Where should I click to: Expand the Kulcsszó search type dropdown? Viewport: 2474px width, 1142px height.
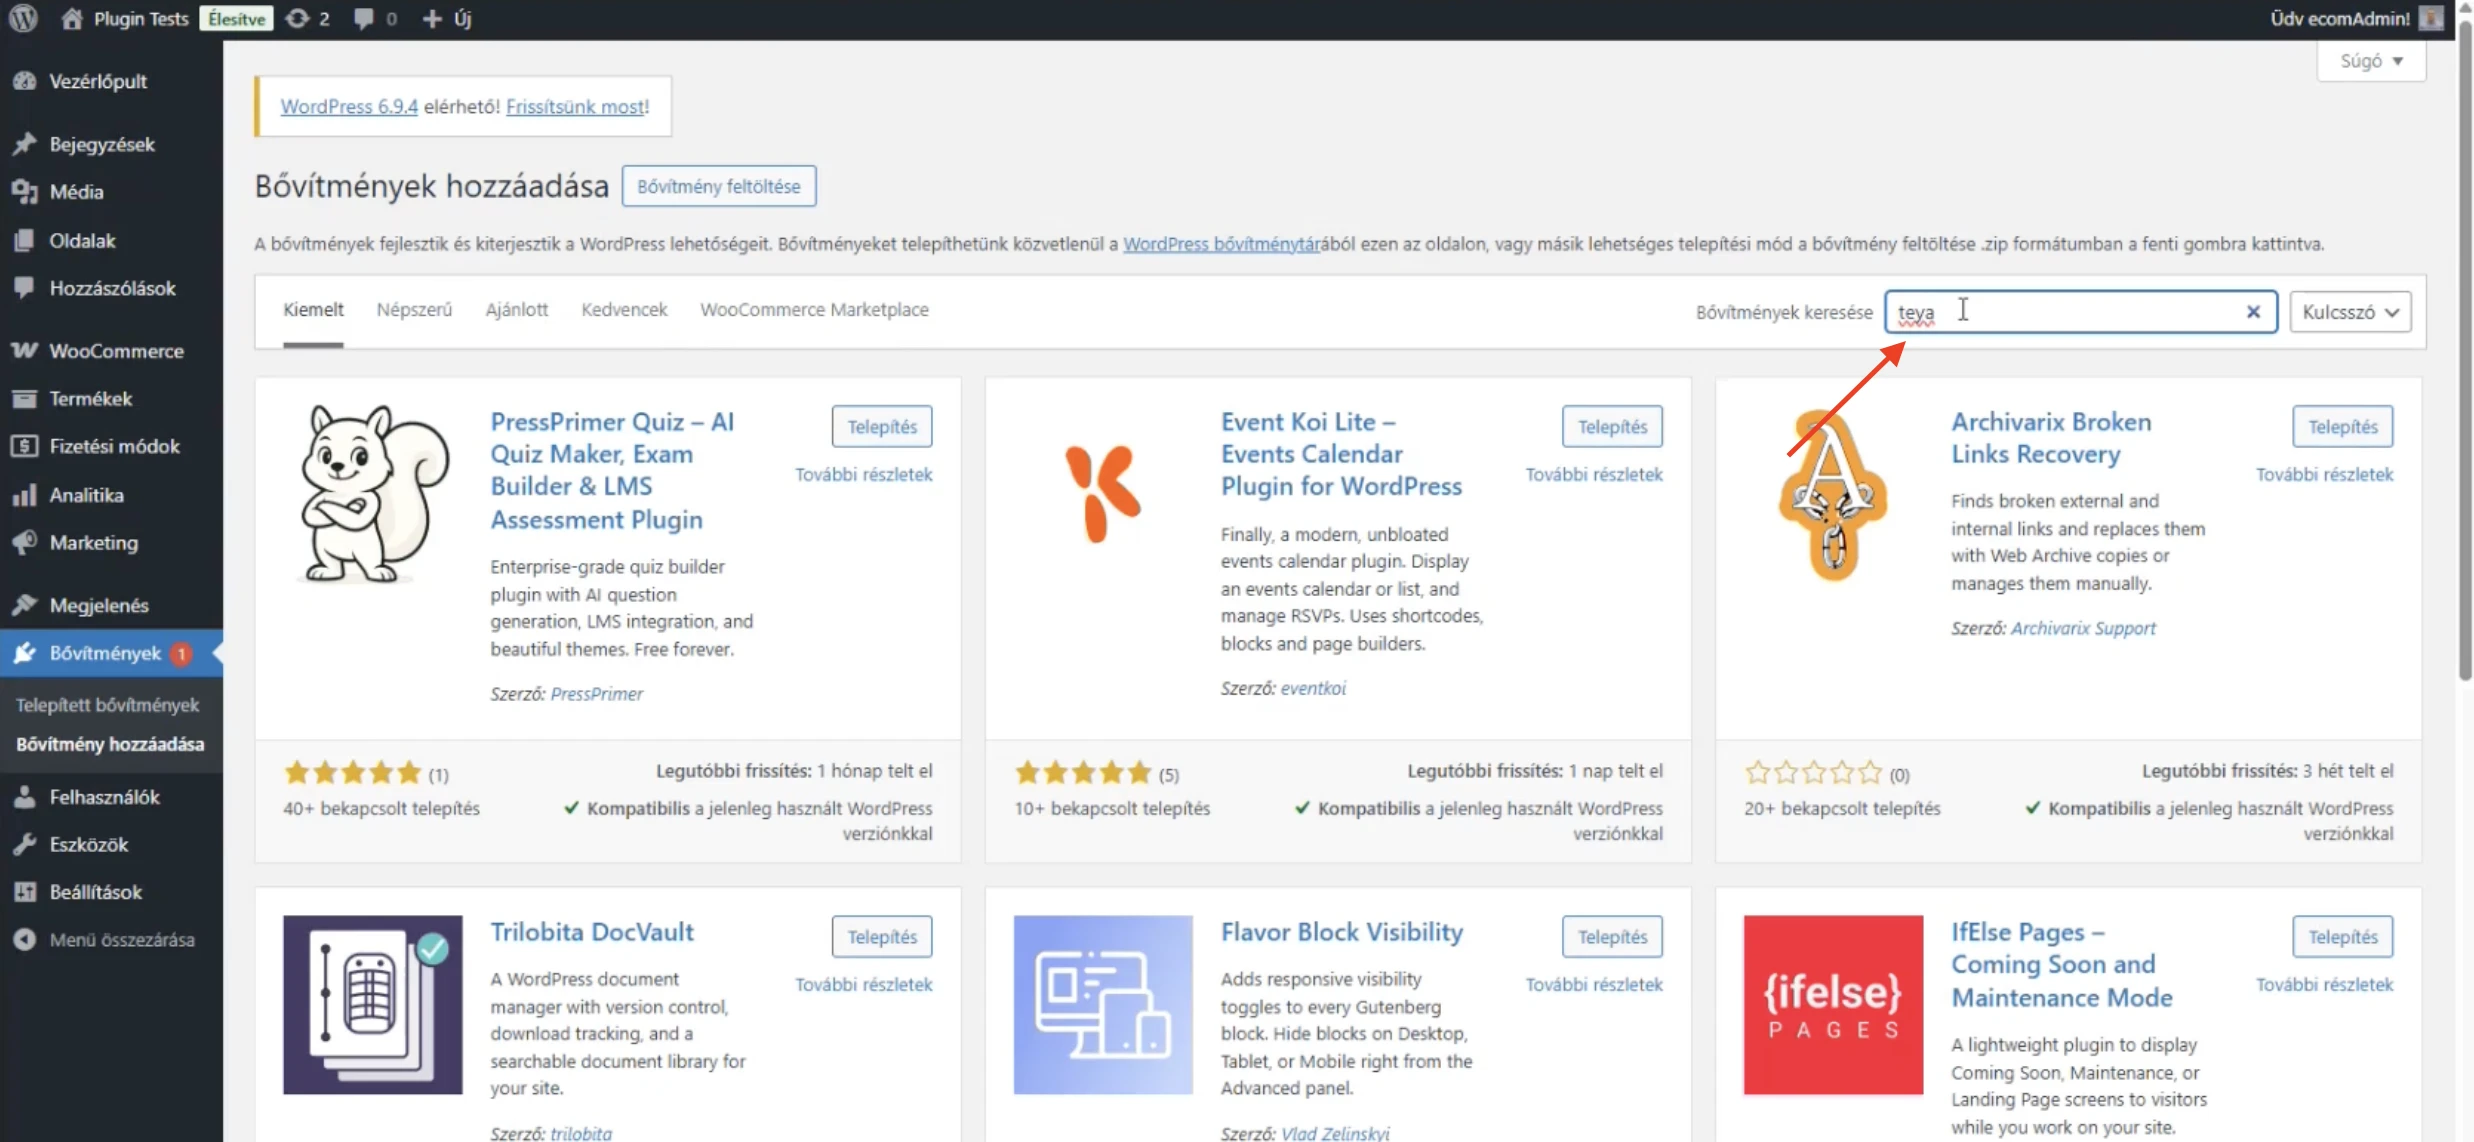coord(2350,312)
